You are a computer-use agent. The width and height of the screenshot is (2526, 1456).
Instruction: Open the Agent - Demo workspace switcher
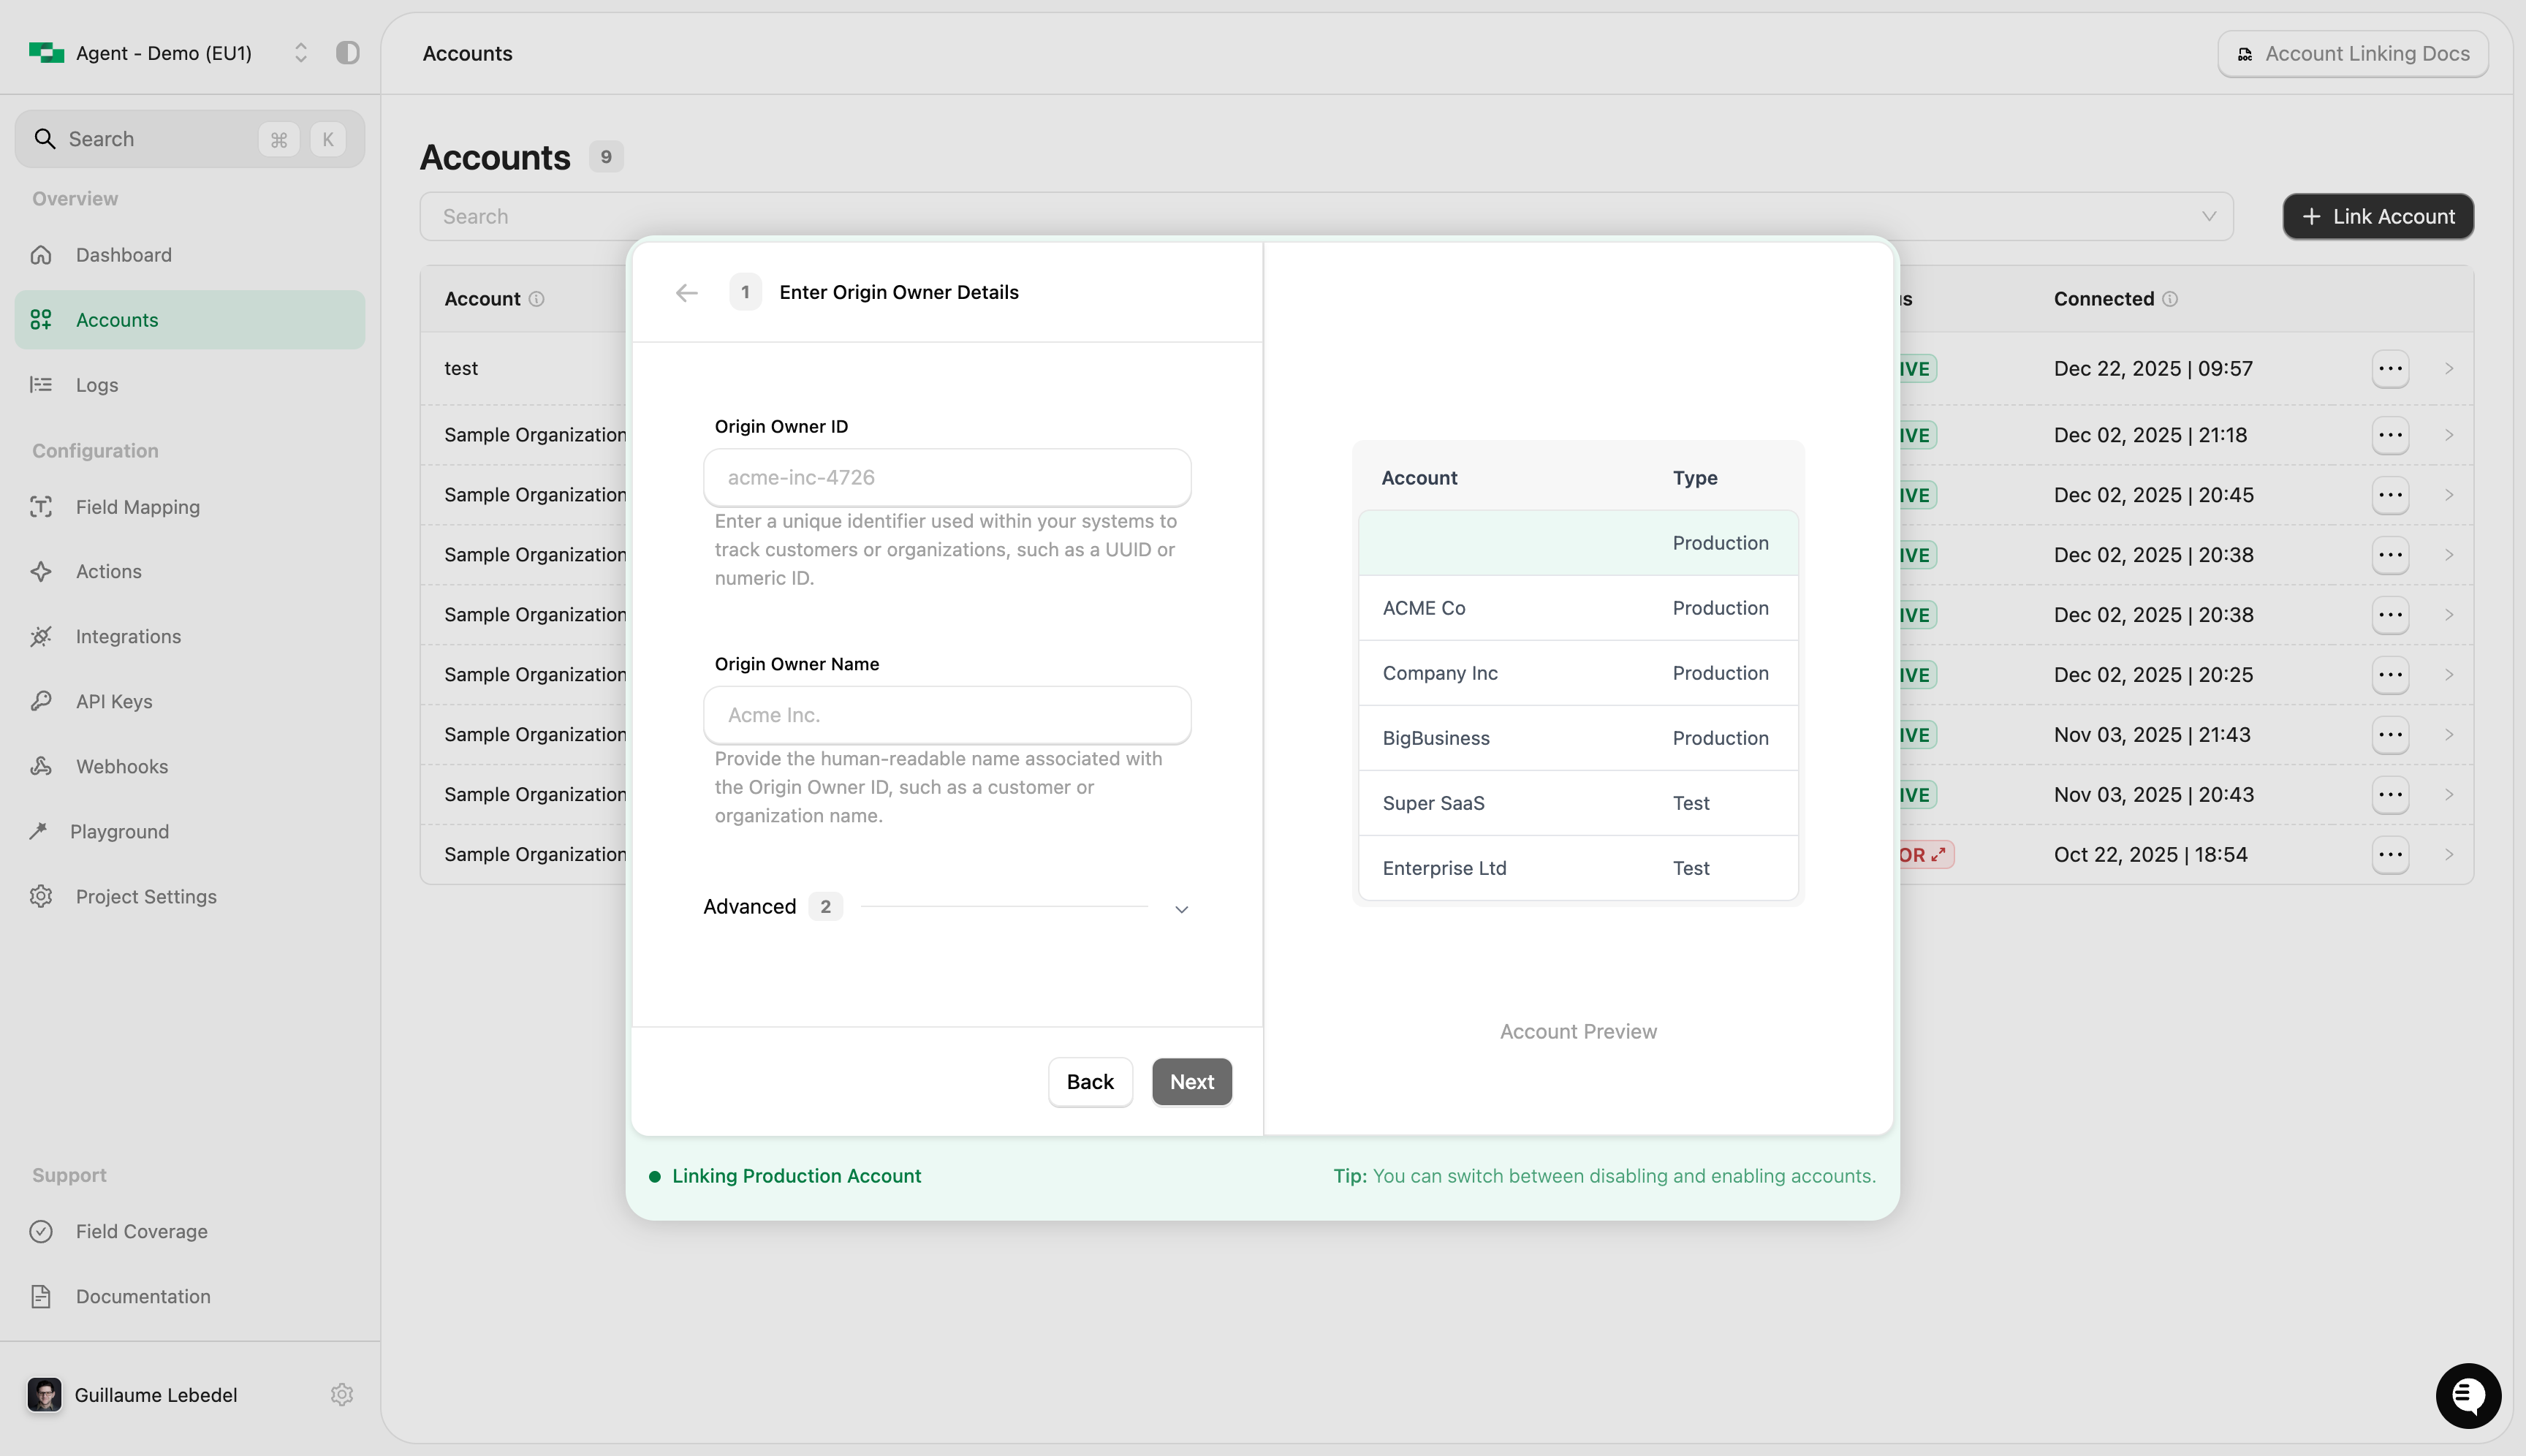[300, 53]
